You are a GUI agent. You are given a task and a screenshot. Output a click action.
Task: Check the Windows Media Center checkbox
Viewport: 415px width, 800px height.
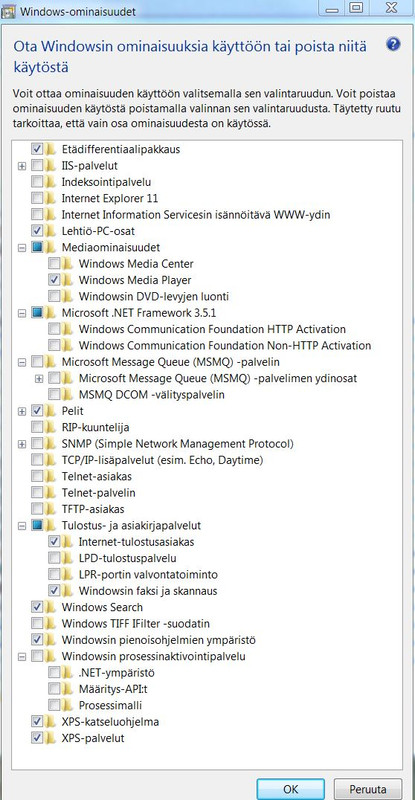(54, 264)
